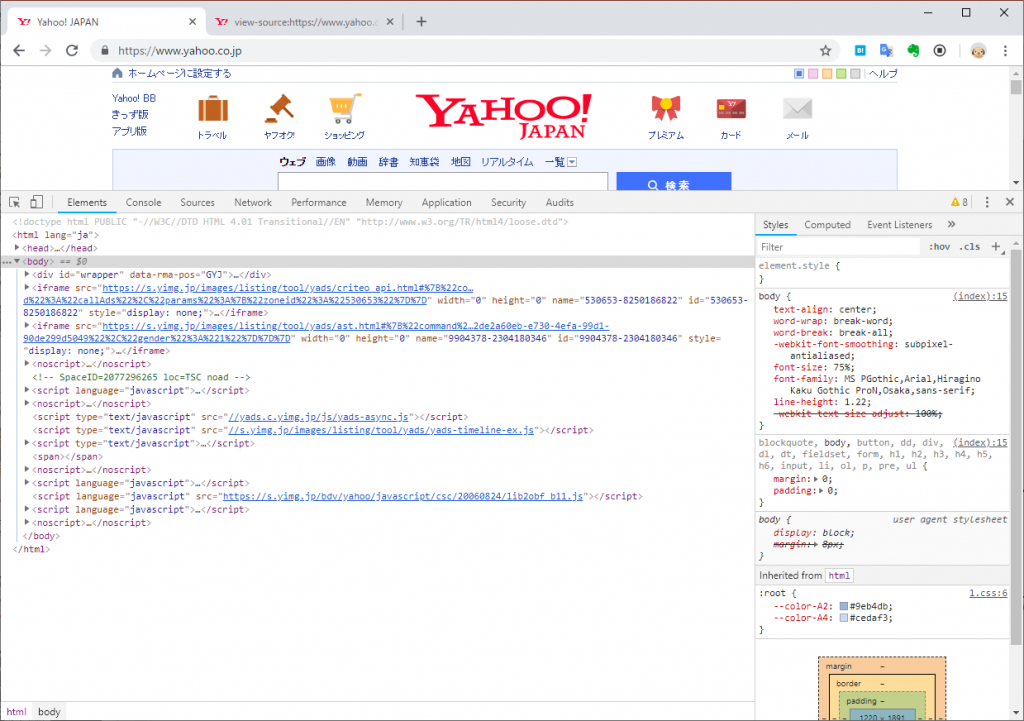Activate the DevTools inspect element tool
The height and width of the screenshot is (721, 1024).
click(14, 202)
